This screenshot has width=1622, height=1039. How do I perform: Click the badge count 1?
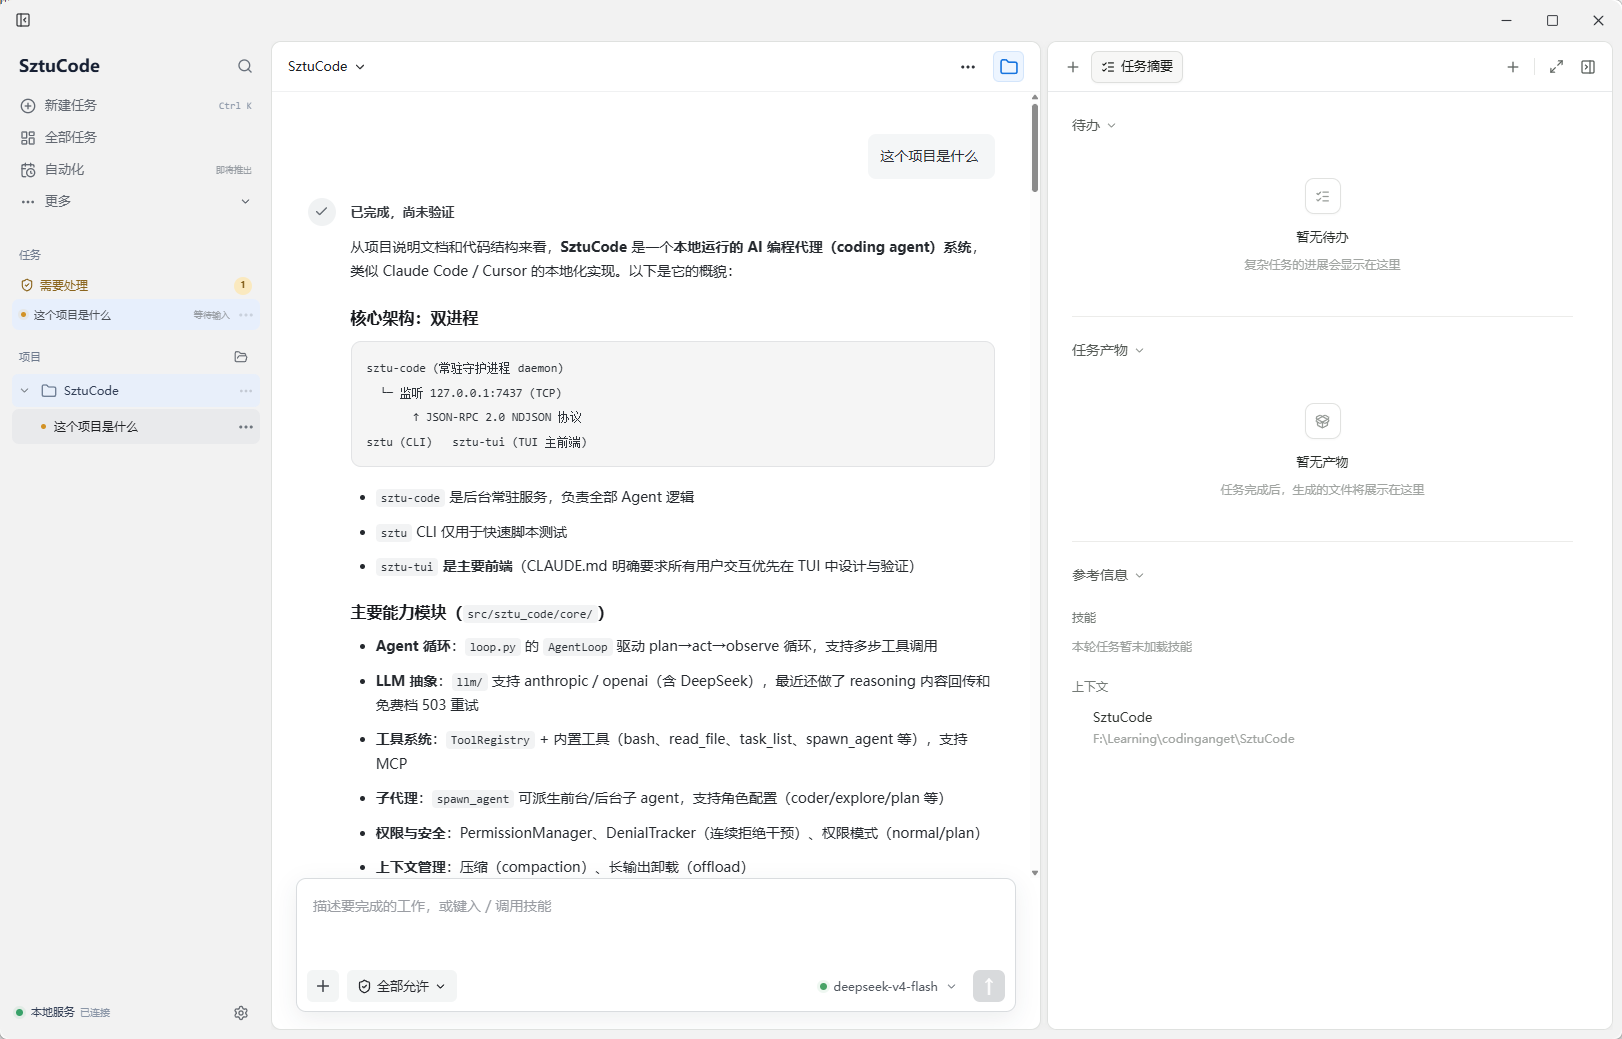point(243,285)
